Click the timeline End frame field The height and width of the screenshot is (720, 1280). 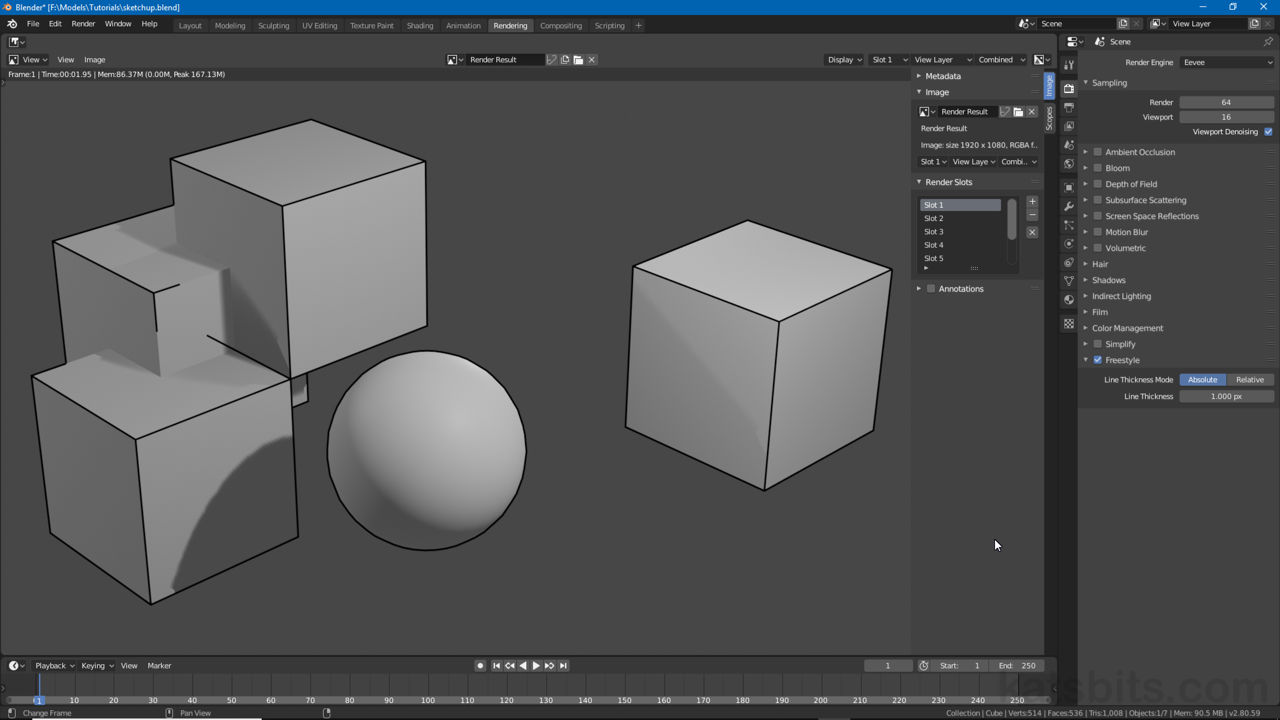coord(1019,666)
